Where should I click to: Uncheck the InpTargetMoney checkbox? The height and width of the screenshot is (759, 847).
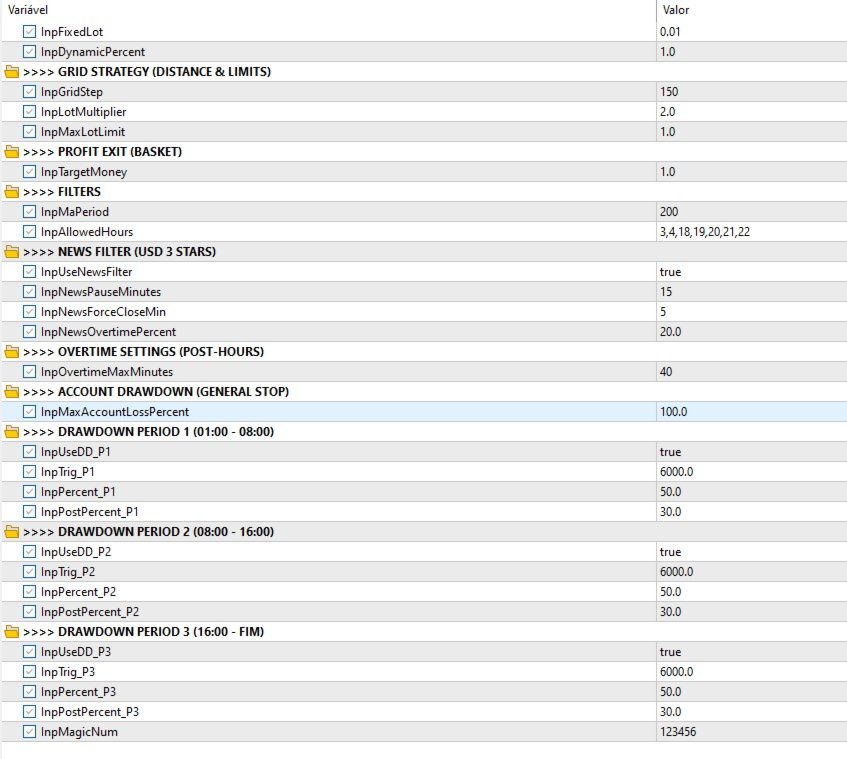pyautogui.click(x=29, y=172)
